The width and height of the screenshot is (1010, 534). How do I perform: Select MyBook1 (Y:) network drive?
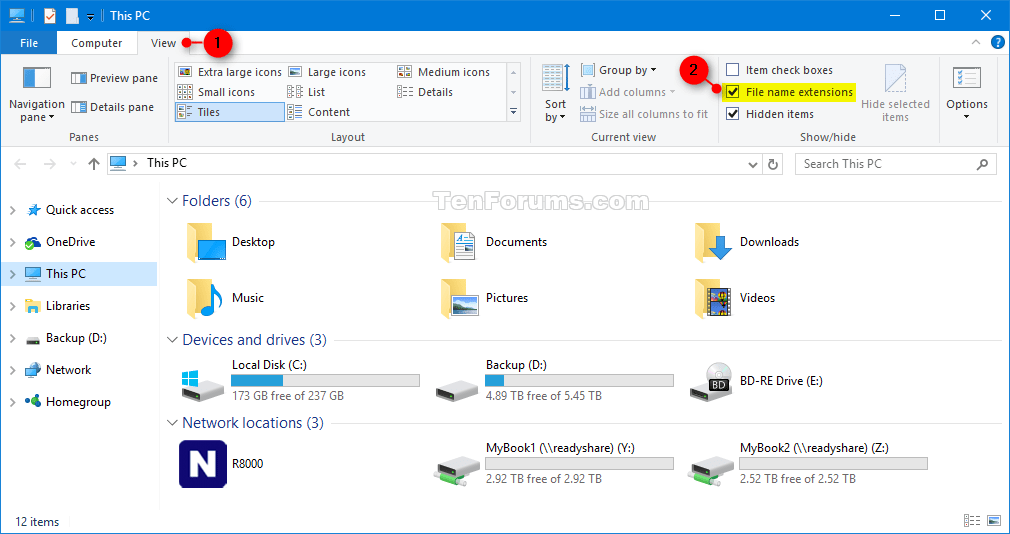click(x=554, y=464)
